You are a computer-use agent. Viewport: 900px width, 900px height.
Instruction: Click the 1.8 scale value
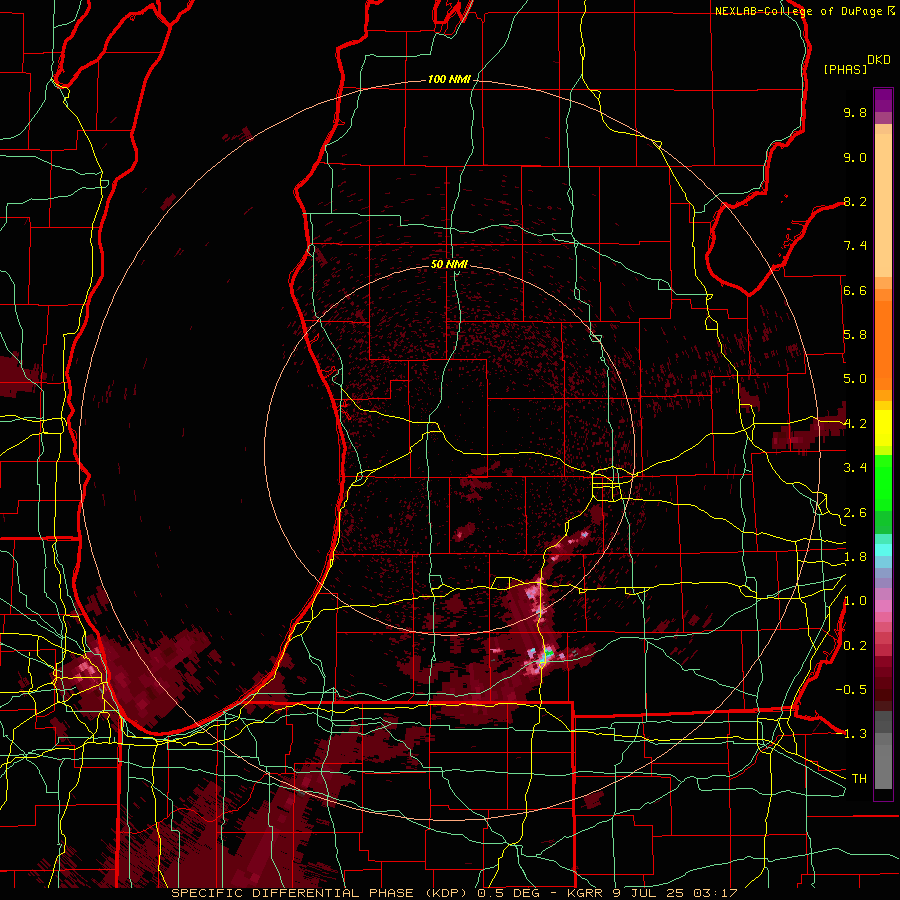[x=855, y=557]
